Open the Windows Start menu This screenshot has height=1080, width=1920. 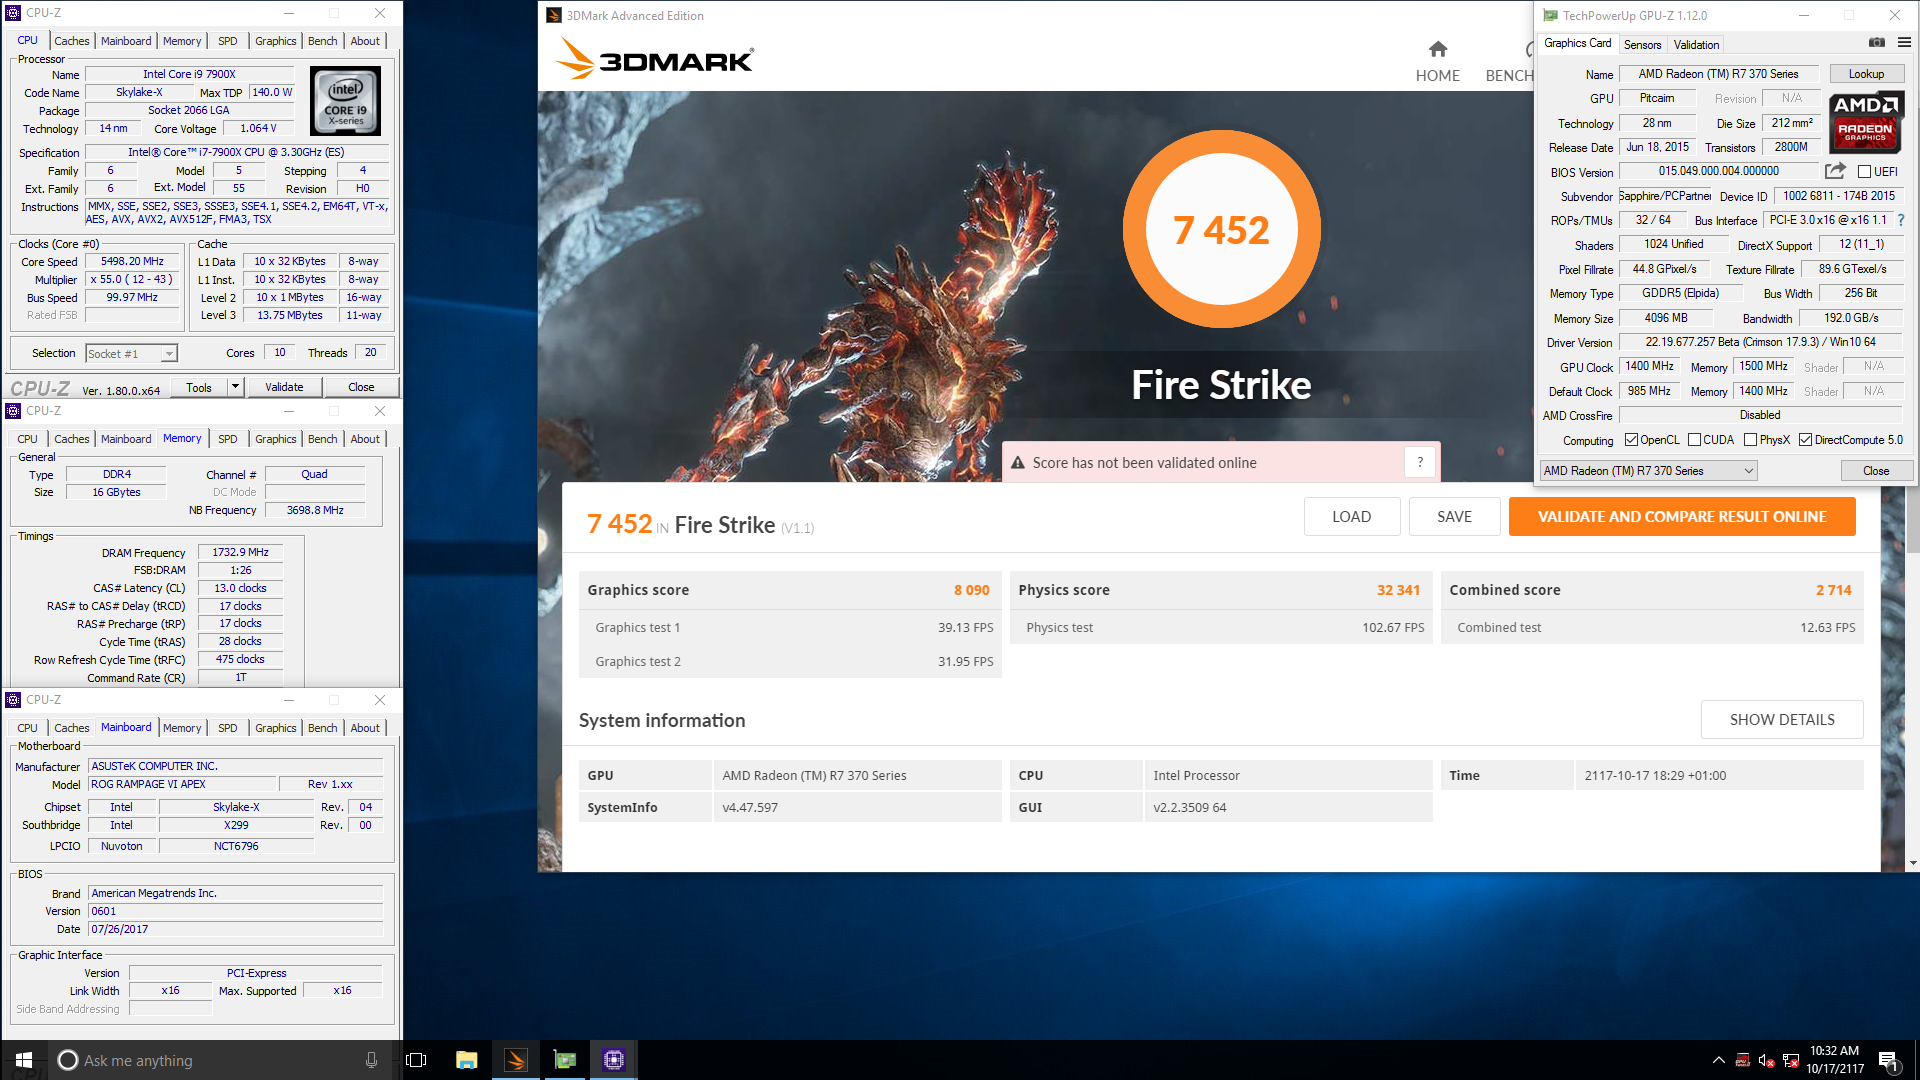click(x=24, y=1060)
